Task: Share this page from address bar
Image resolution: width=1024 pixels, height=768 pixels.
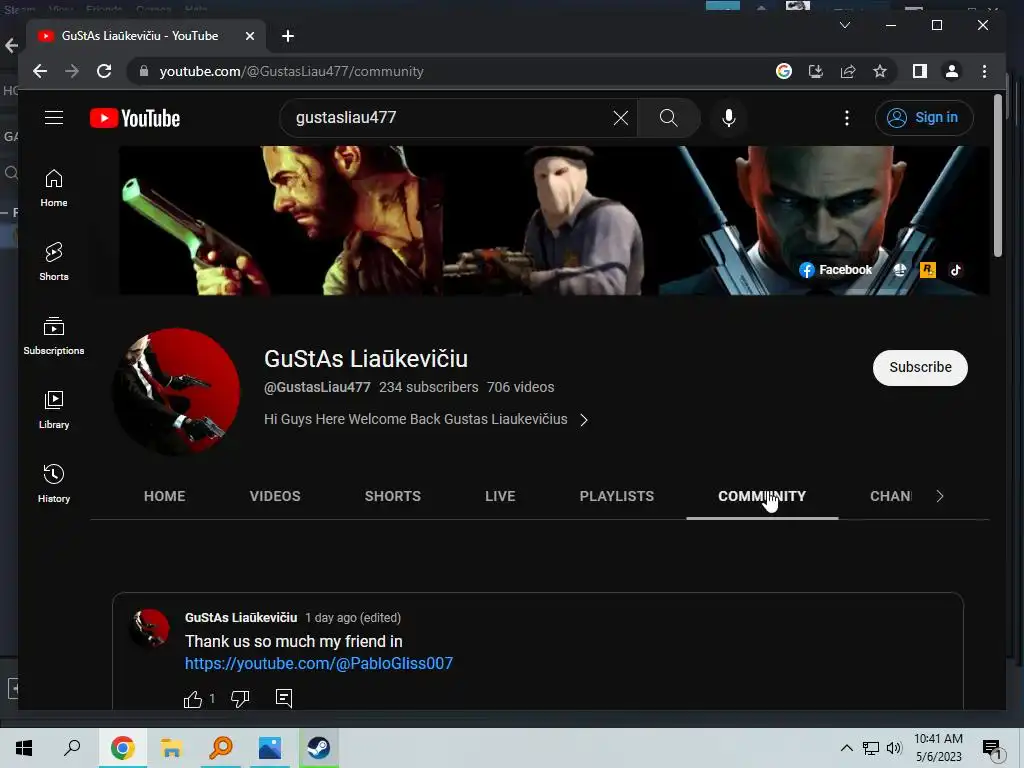Action: pos(848,71)
